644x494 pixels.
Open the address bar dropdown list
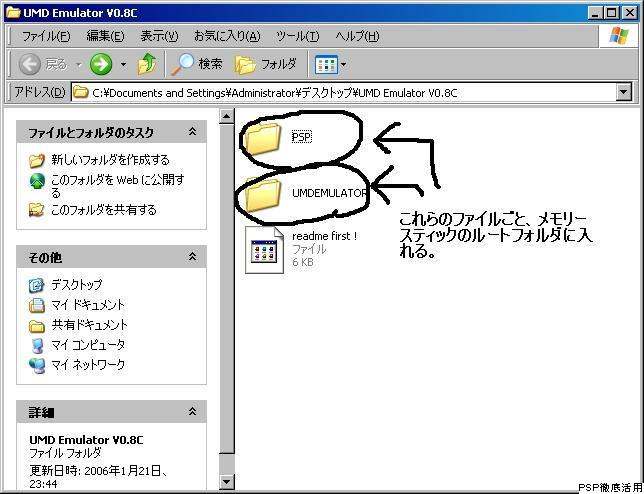tap(623, 92)
